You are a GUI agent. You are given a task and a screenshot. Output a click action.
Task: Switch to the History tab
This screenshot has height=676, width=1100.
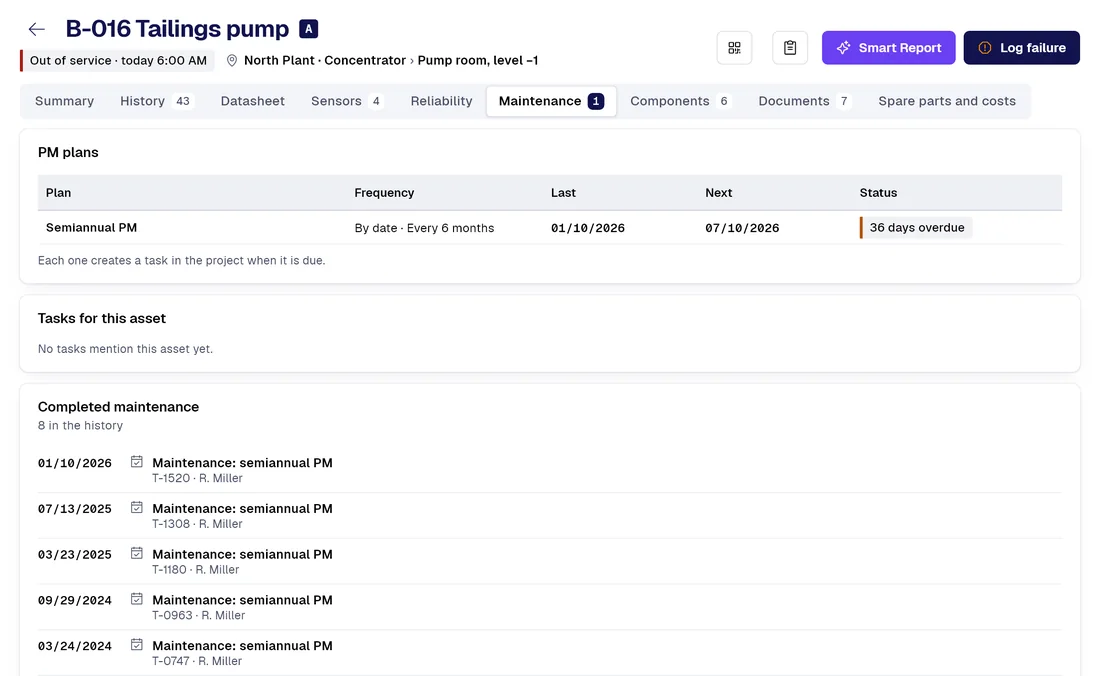tap(156, 101)
